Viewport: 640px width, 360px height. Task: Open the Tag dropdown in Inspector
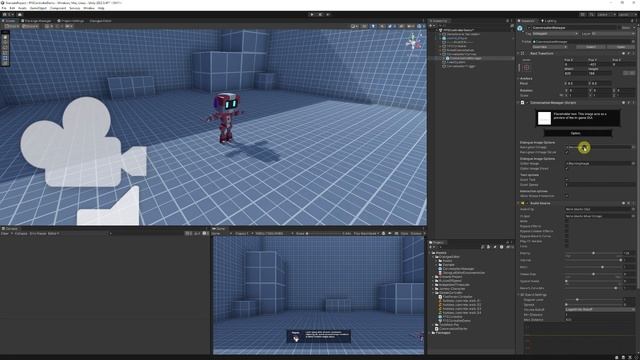pos(555,34)
